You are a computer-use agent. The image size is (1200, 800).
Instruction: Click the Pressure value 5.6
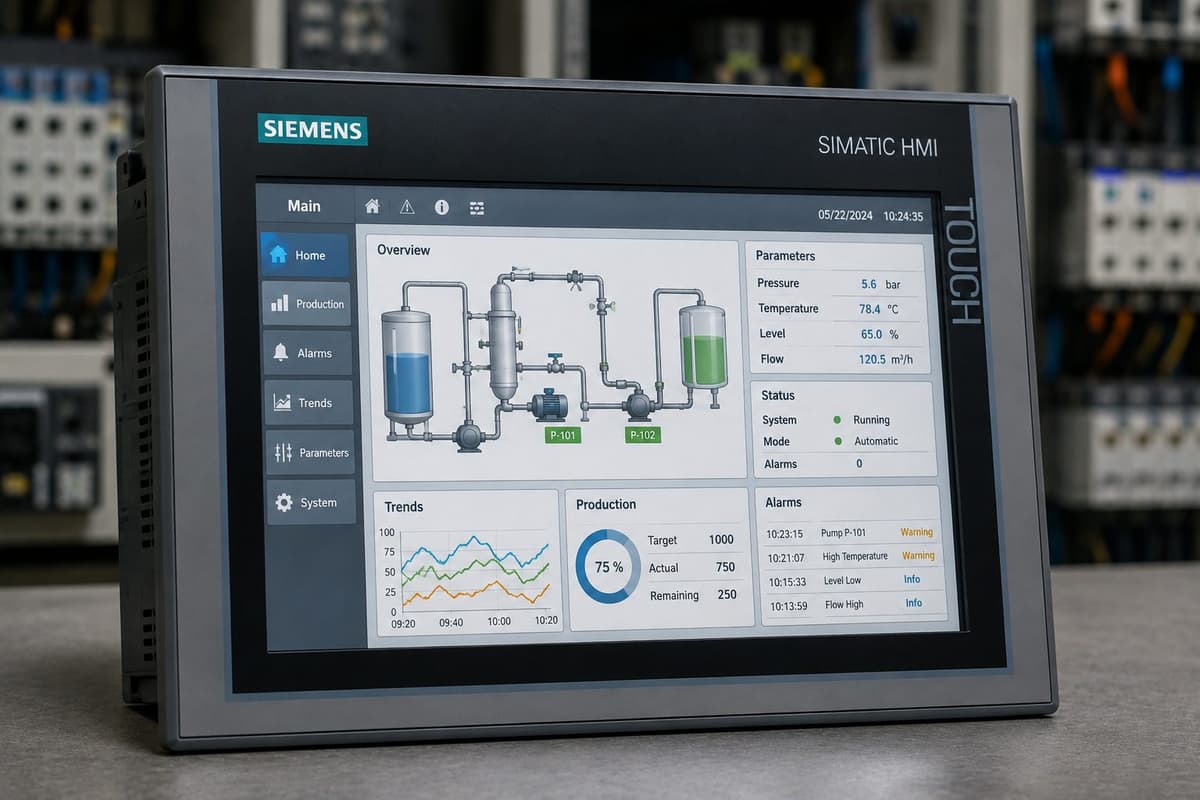[x=868, y=284]
